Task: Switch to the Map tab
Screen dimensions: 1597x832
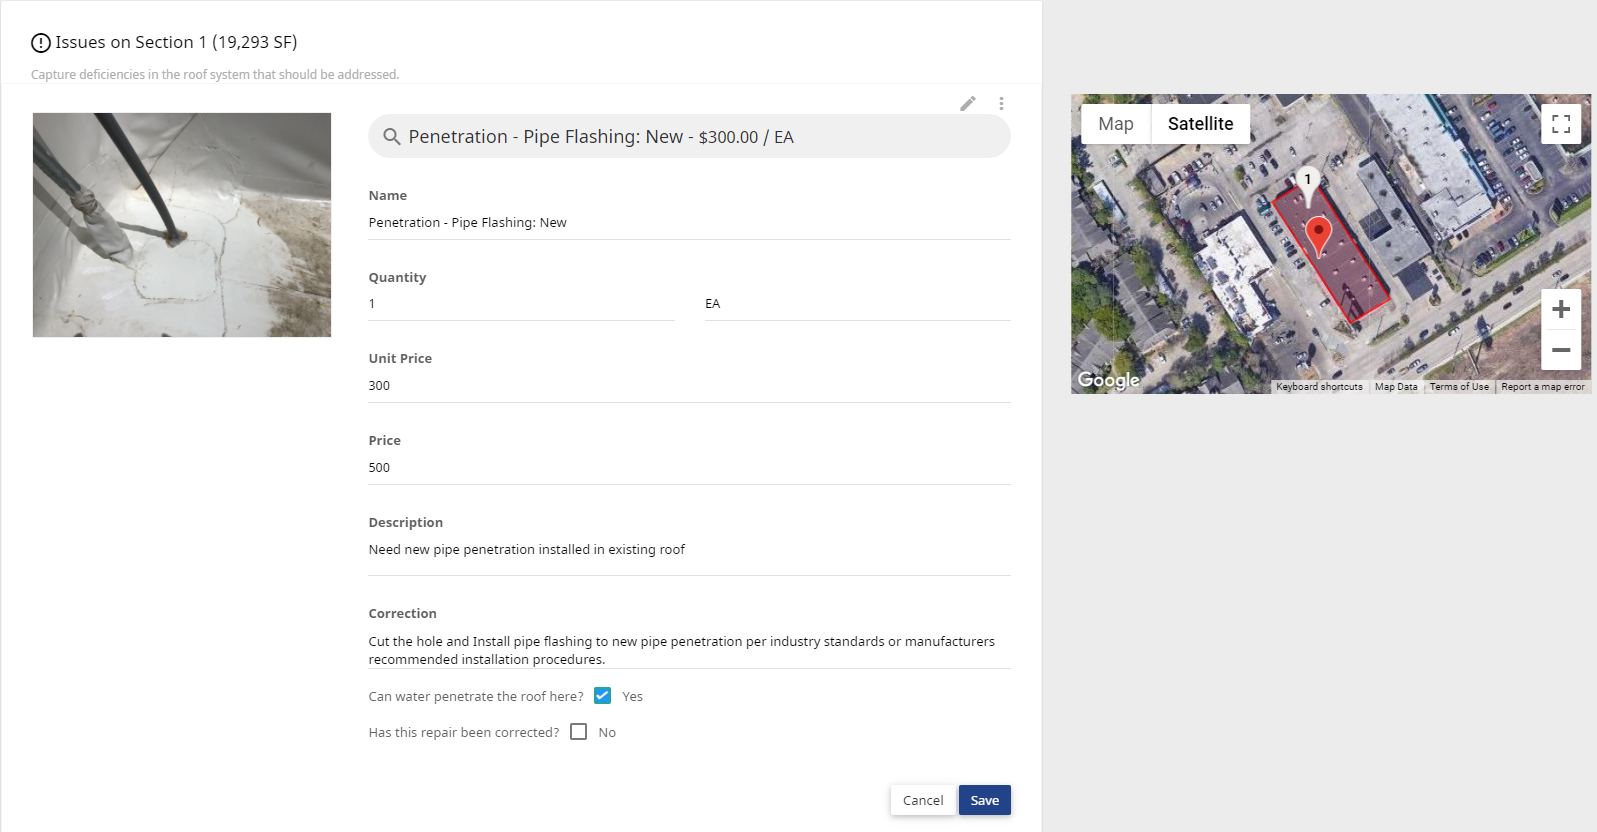Action: [1116, 124]
